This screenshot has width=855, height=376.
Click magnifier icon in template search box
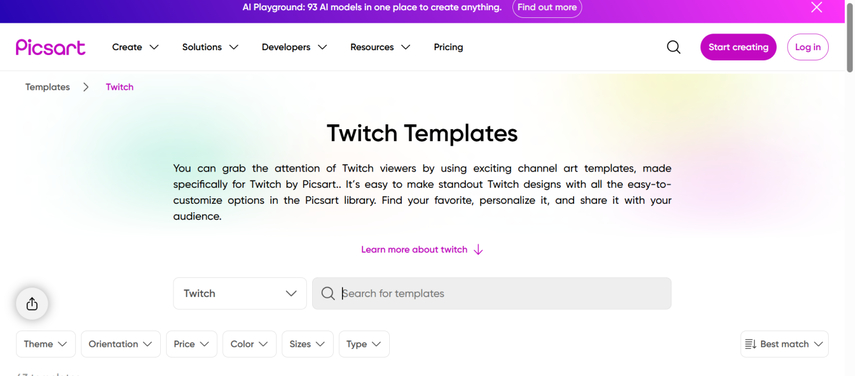[328, 294]
